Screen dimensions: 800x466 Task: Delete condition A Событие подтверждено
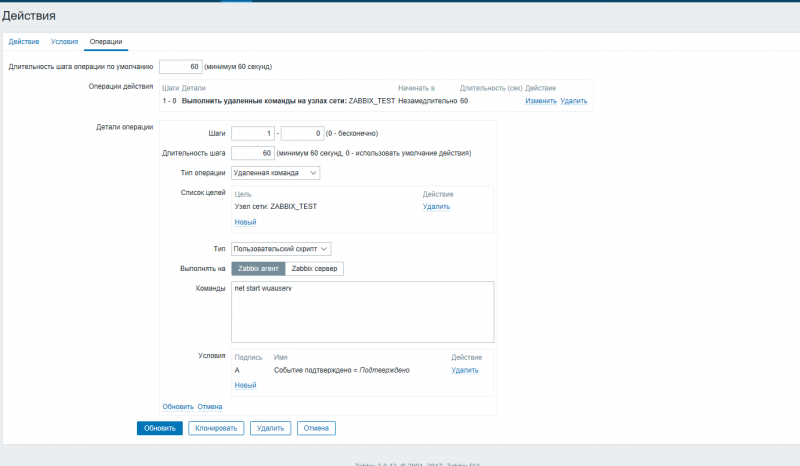(x=465, y=371)
